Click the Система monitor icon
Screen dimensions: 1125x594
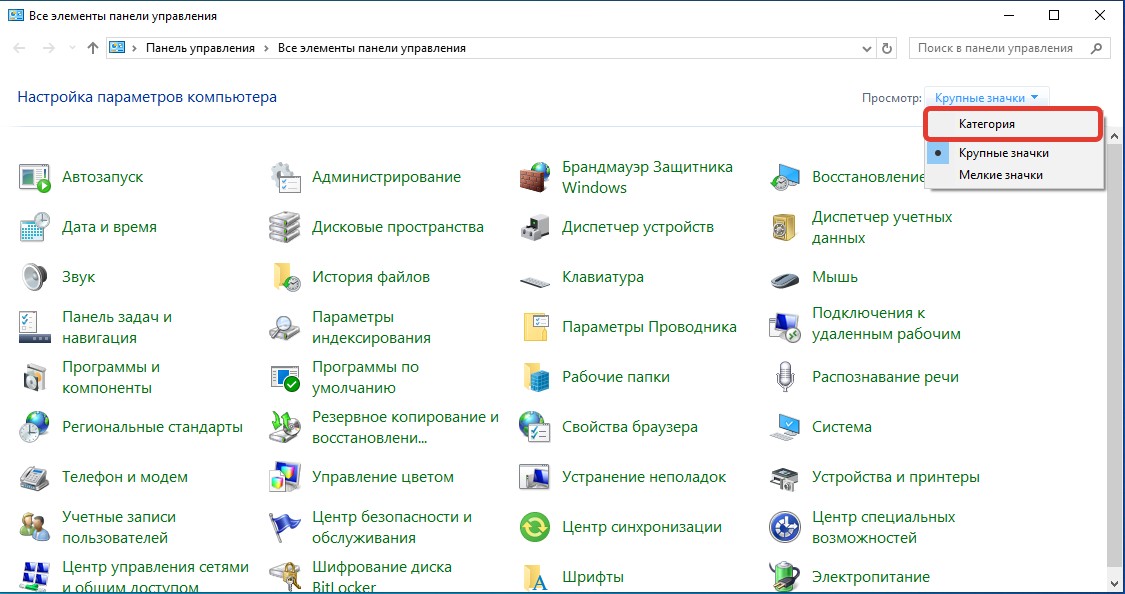[x=784, y=427]
